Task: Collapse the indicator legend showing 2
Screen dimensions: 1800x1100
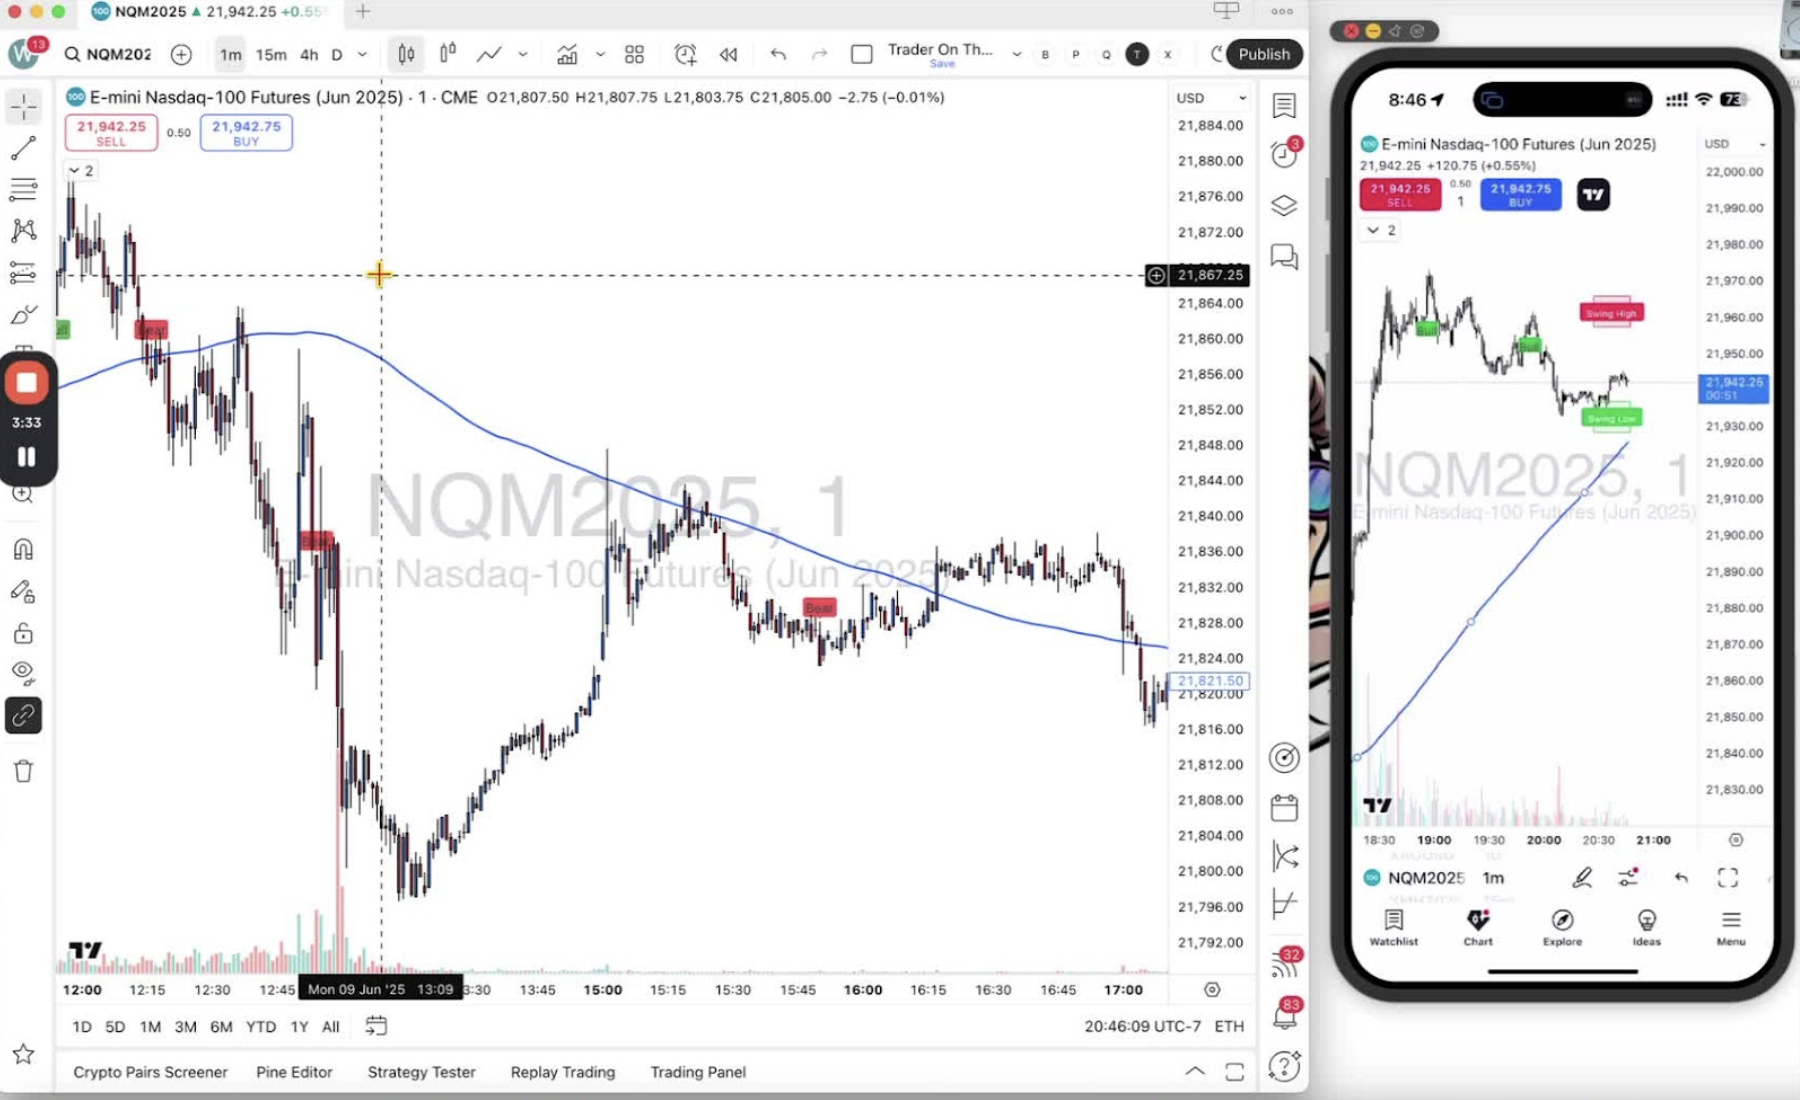Action: (x=81, y=171)
